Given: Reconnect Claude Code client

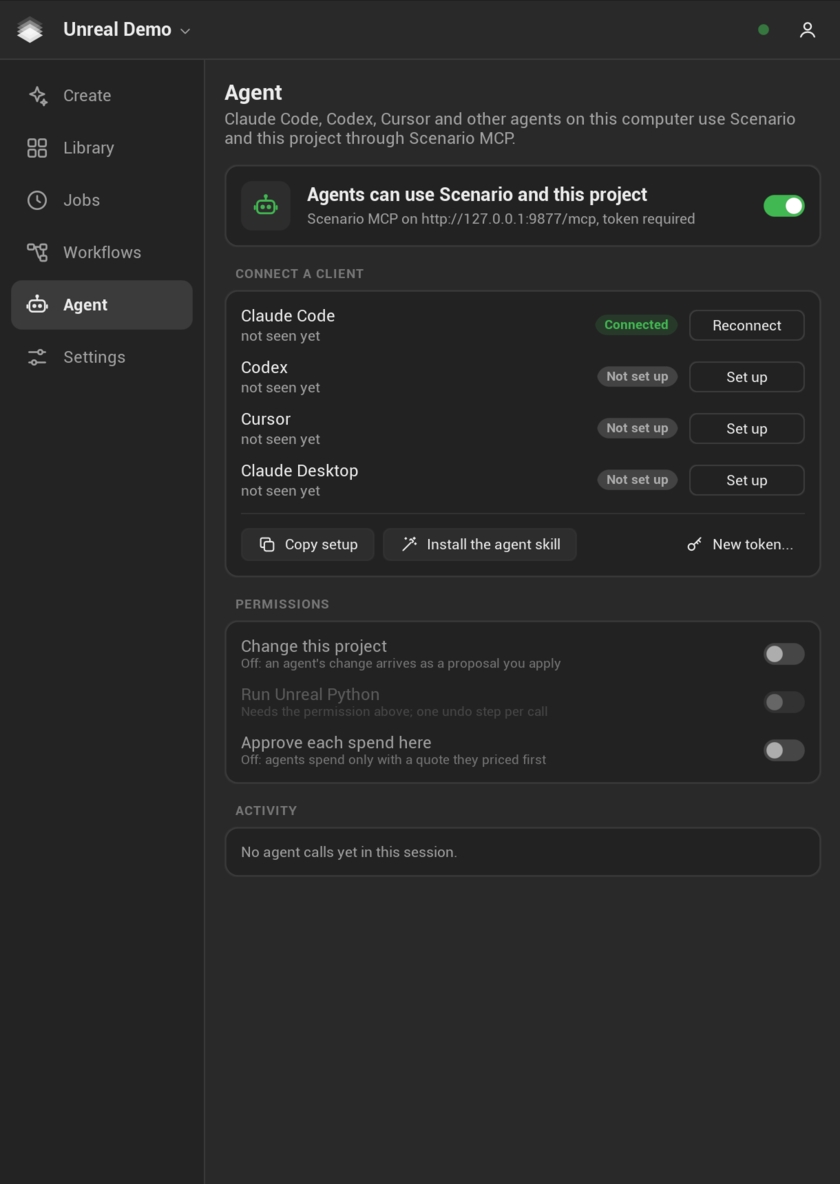Looking at the screenshot, I should coord(746,325).
